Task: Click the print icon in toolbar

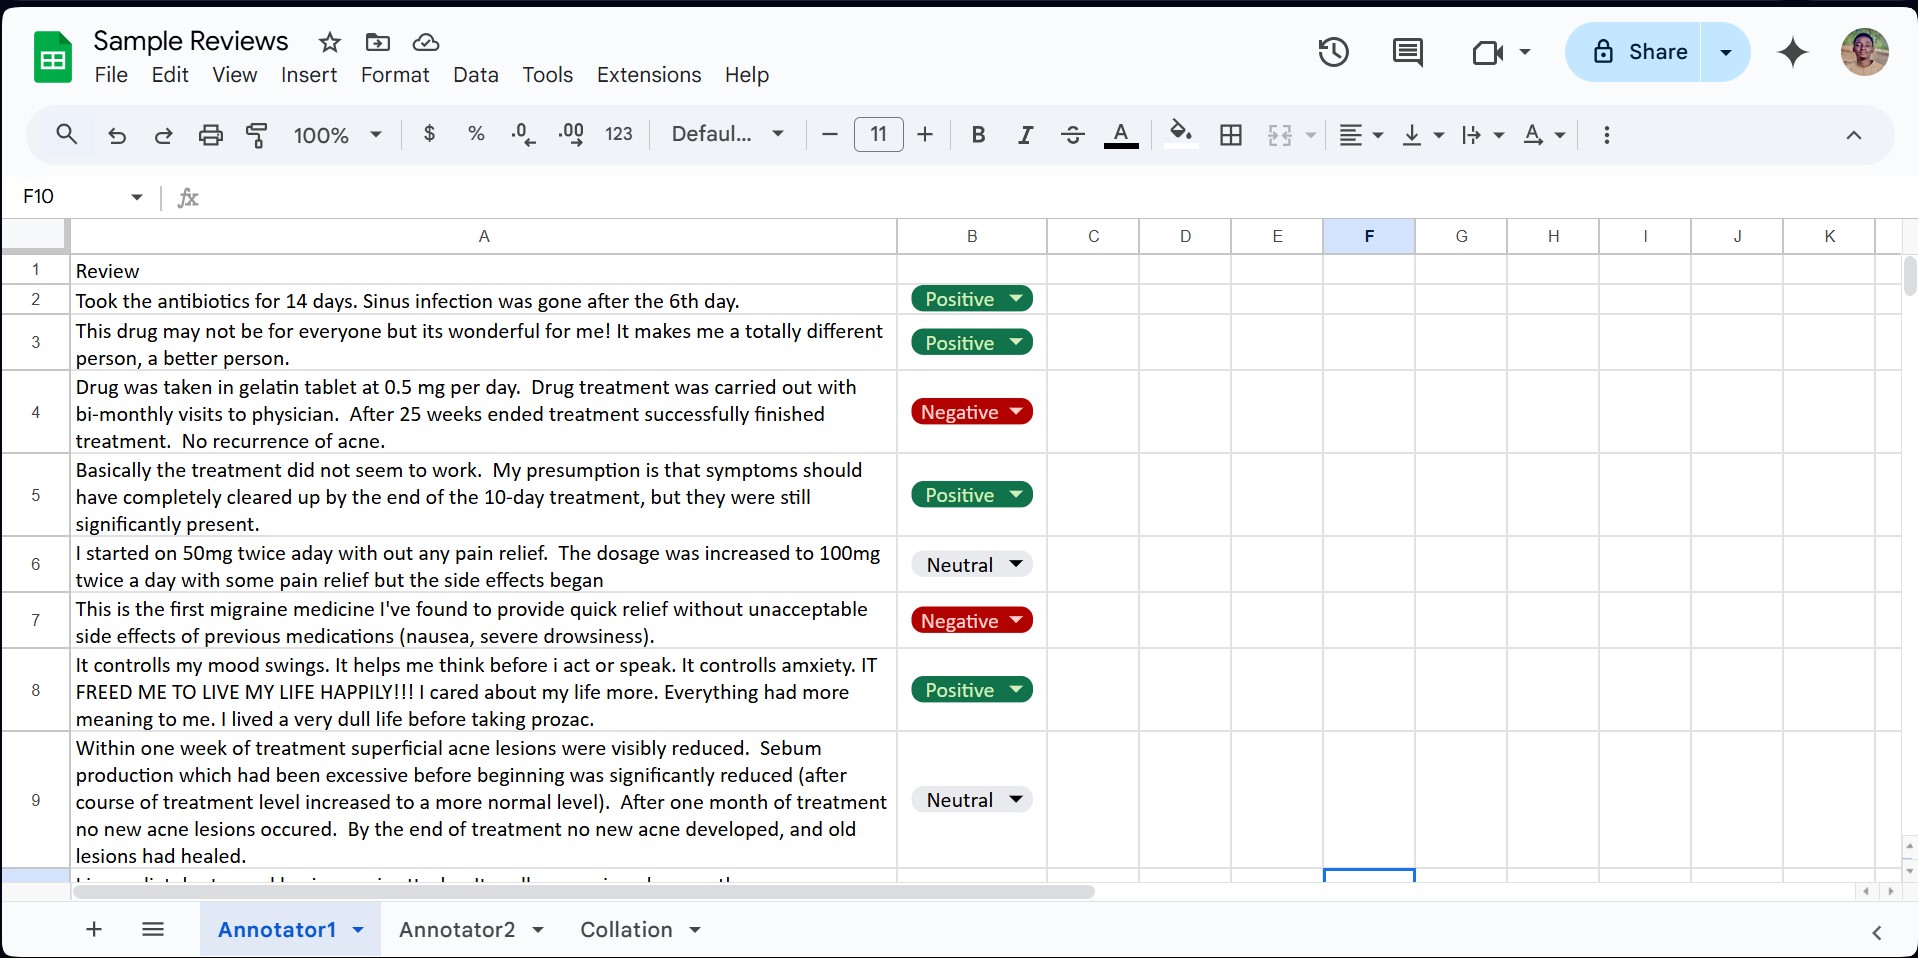Action: (210, 135)
